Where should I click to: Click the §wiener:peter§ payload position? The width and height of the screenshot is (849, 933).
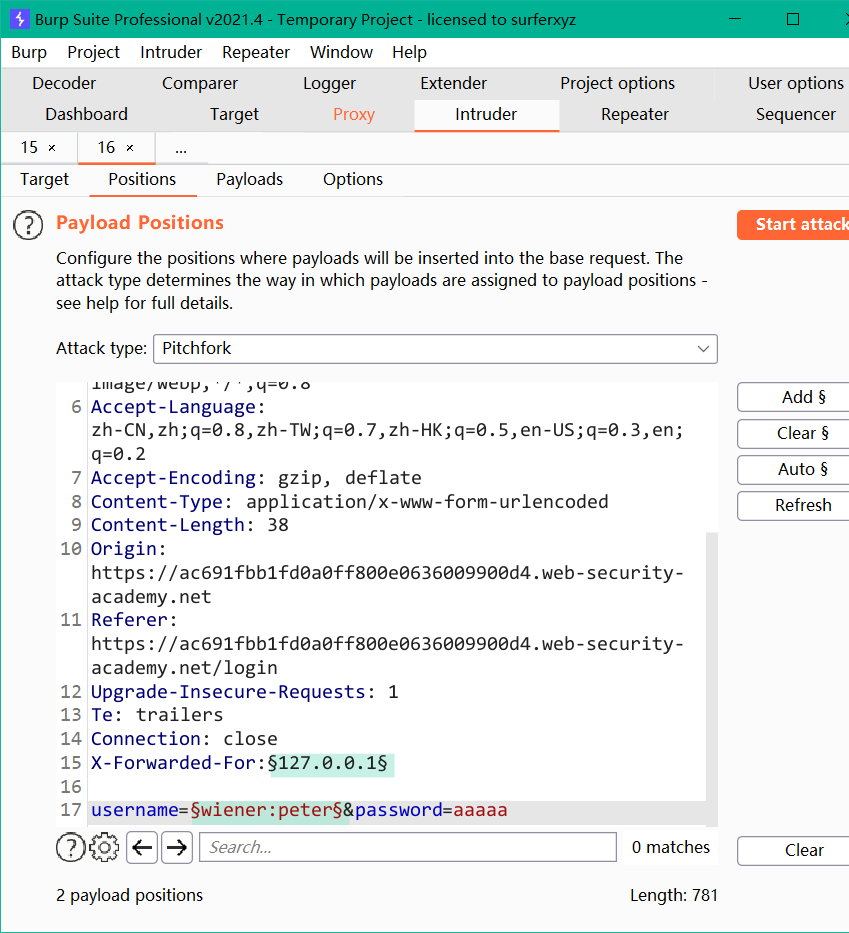(x=267, y=810)
